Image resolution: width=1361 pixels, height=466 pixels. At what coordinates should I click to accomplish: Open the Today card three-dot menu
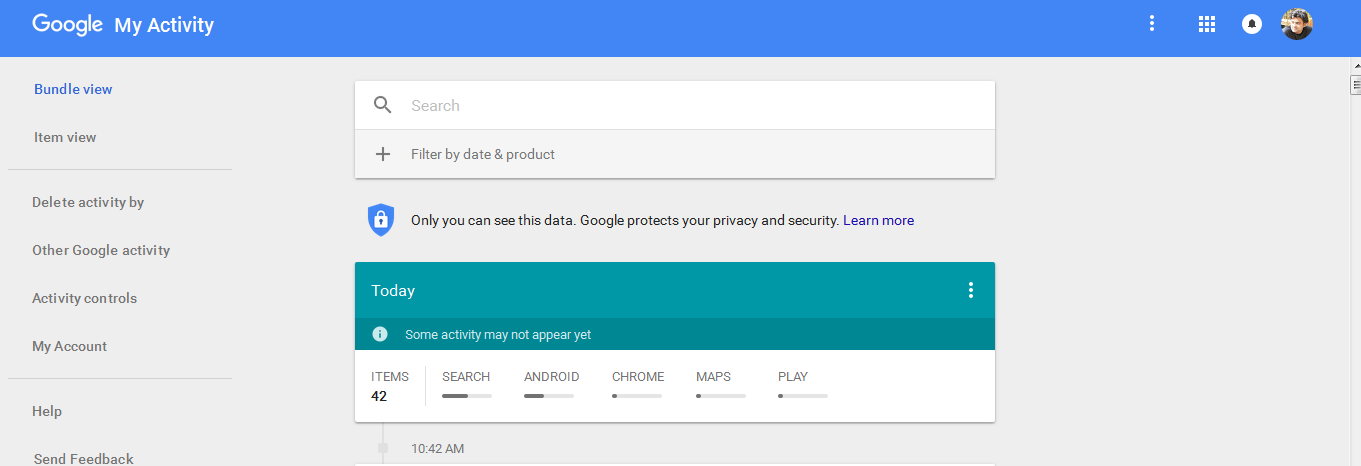970,290
